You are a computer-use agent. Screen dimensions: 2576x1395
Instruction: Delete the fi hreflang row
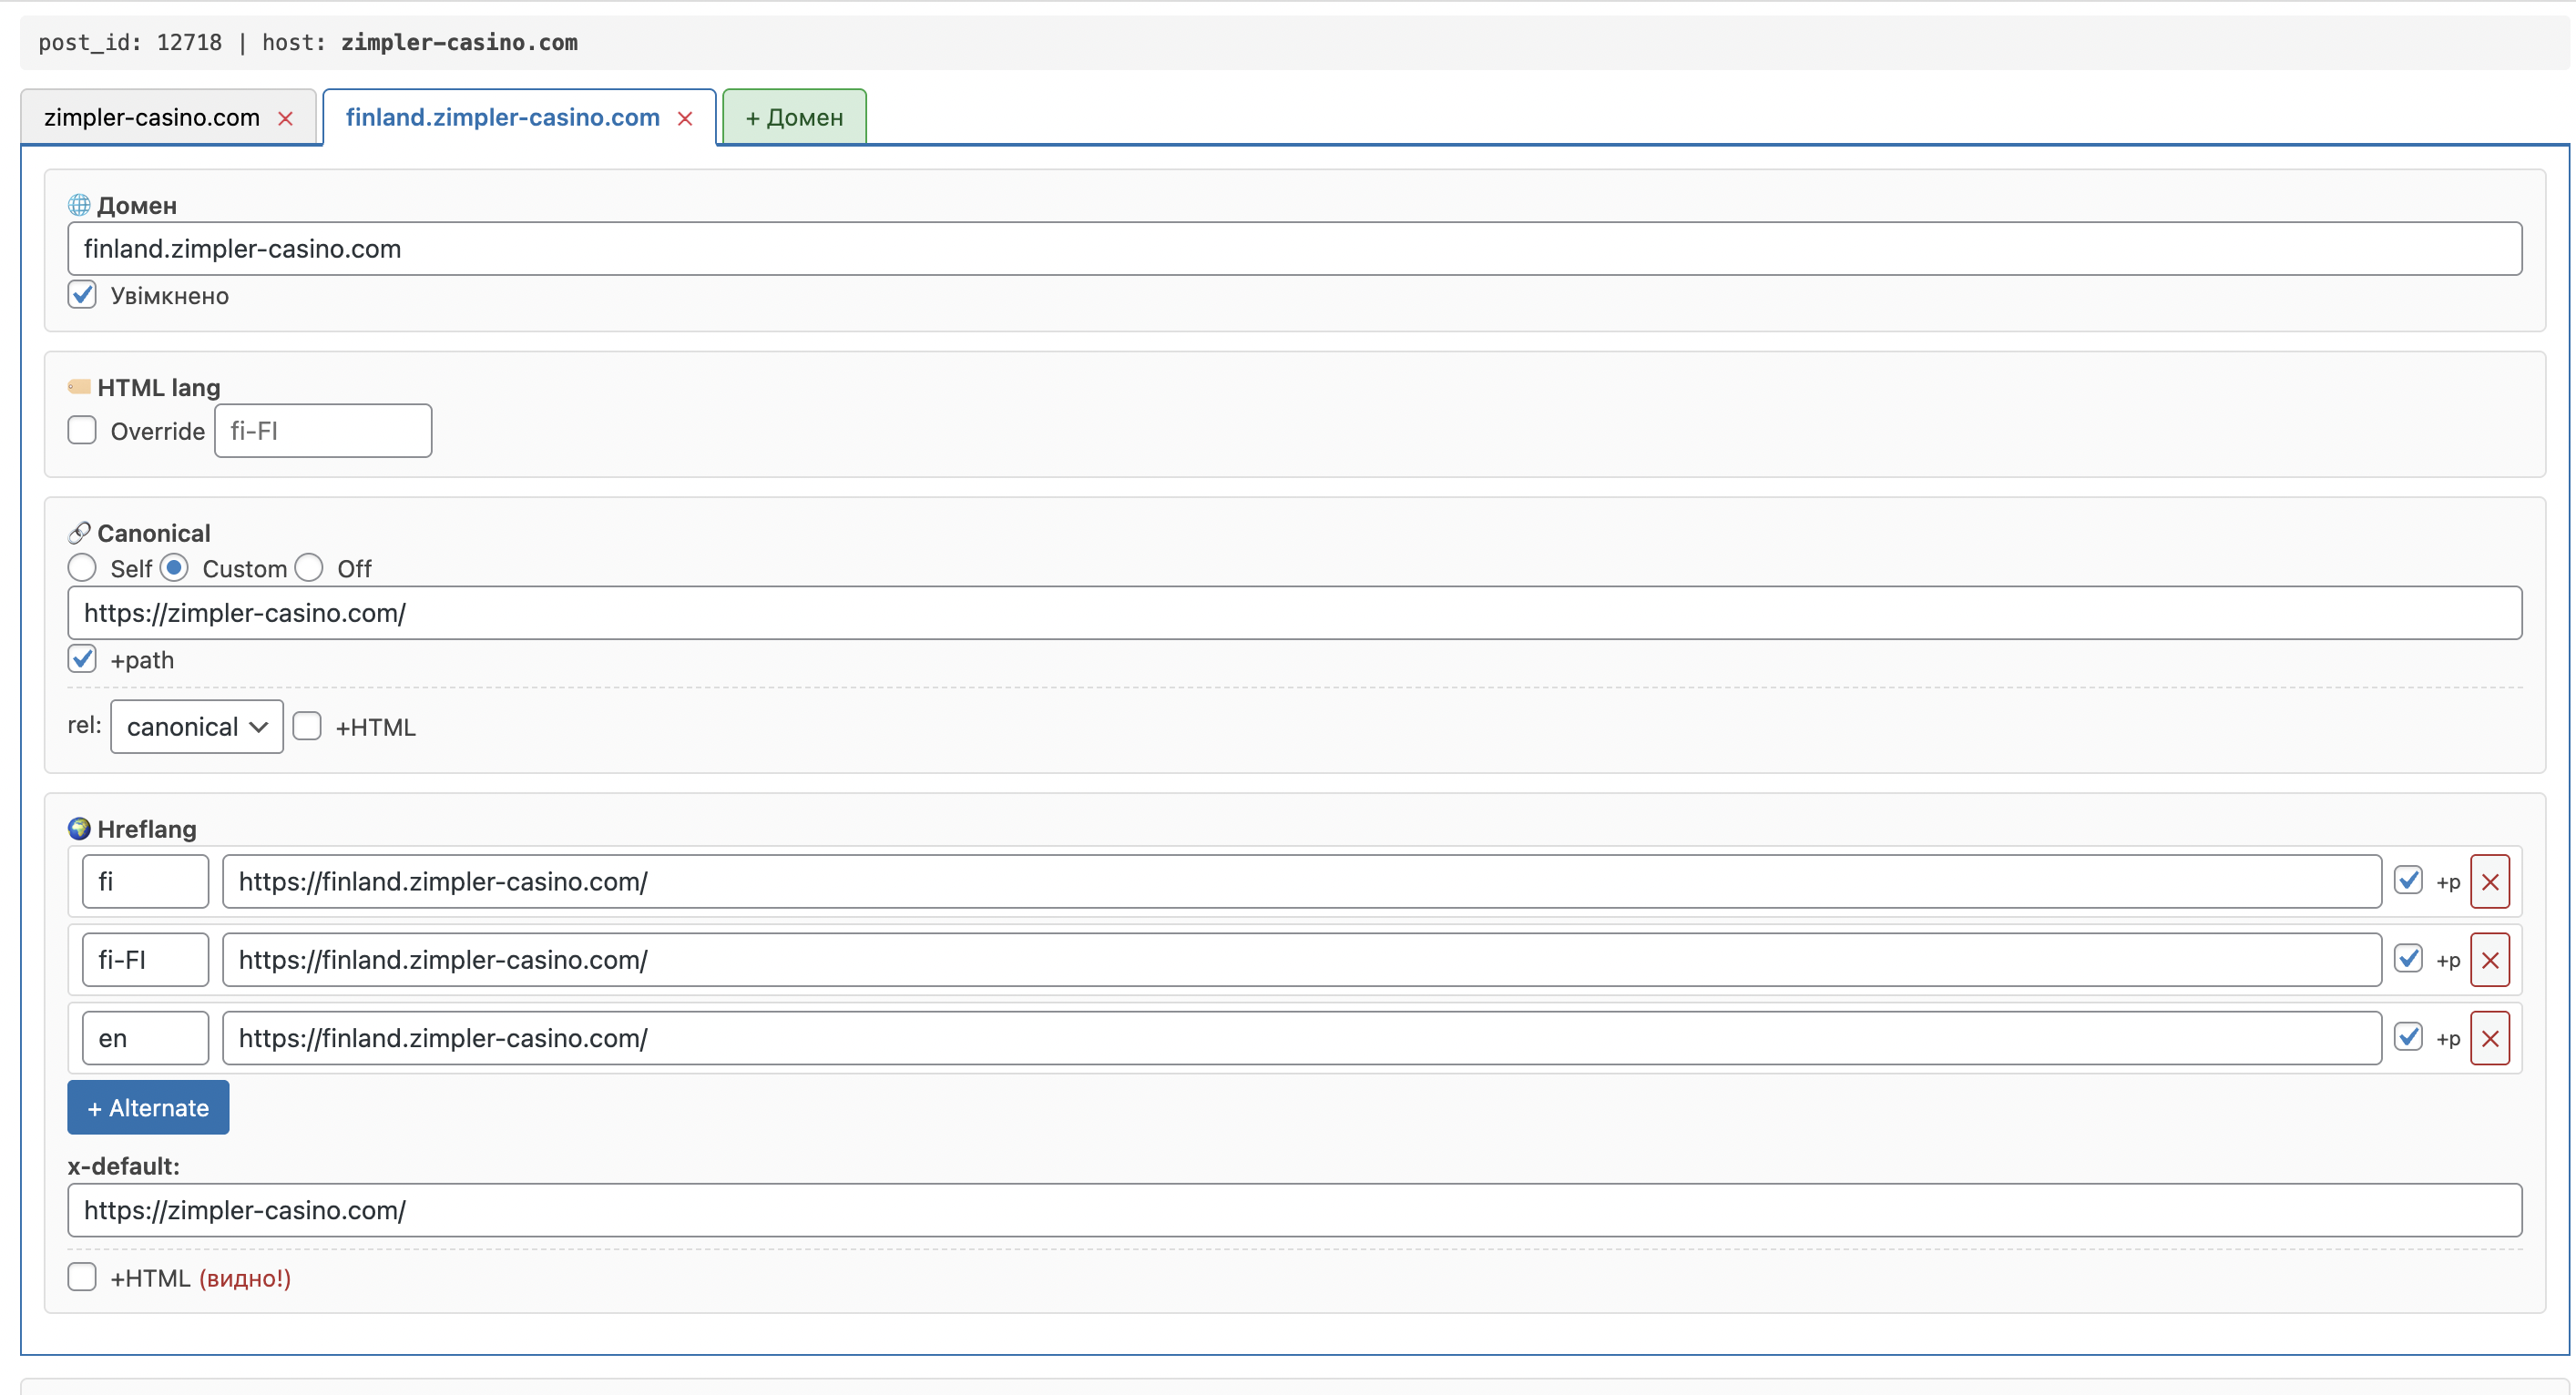[2490, 882]
